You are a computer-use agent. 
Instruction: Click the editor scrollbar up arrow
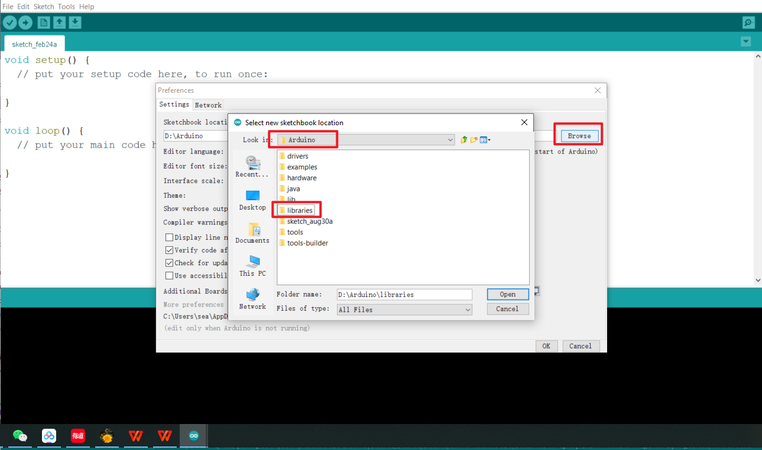[x=758, y=56]
